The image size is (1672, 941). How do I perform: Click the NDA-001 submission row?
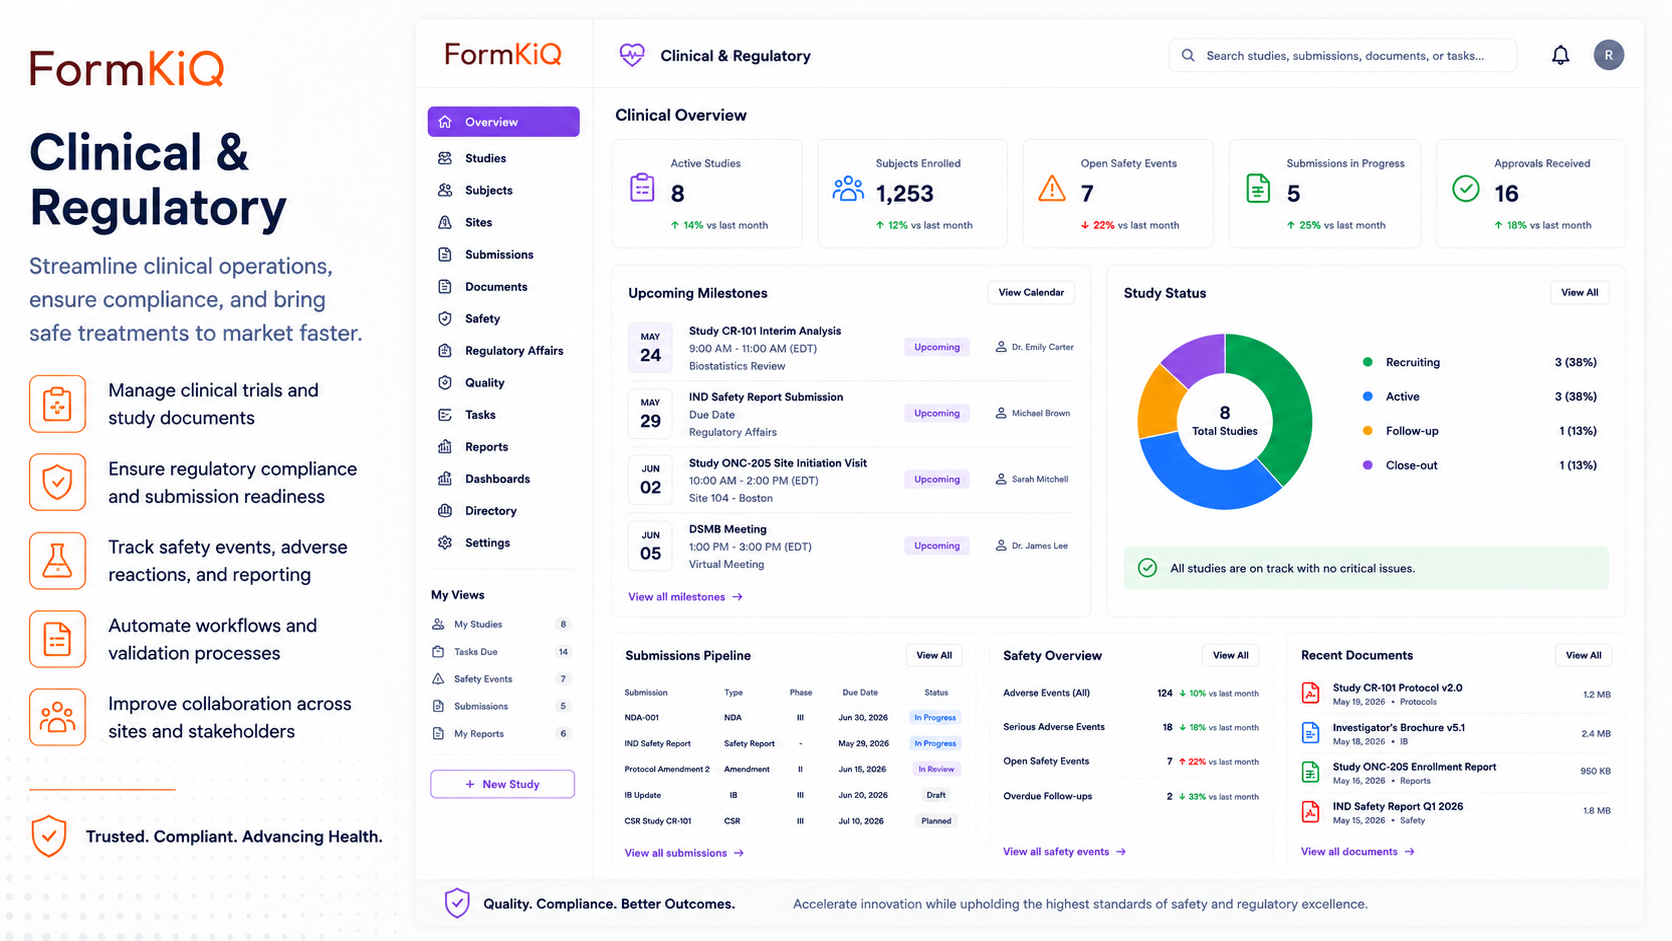(792, 717)
